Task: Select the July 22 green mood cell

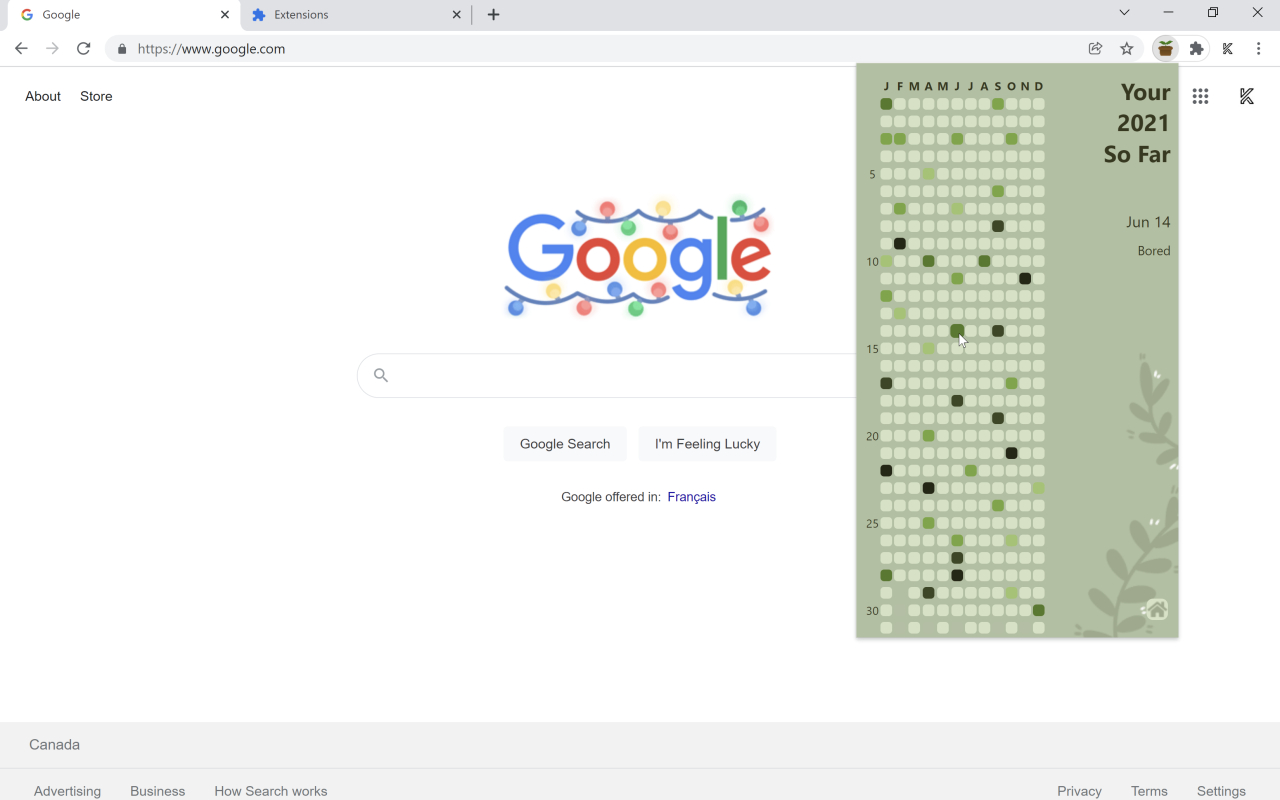Action: click(x=971, y=470)
